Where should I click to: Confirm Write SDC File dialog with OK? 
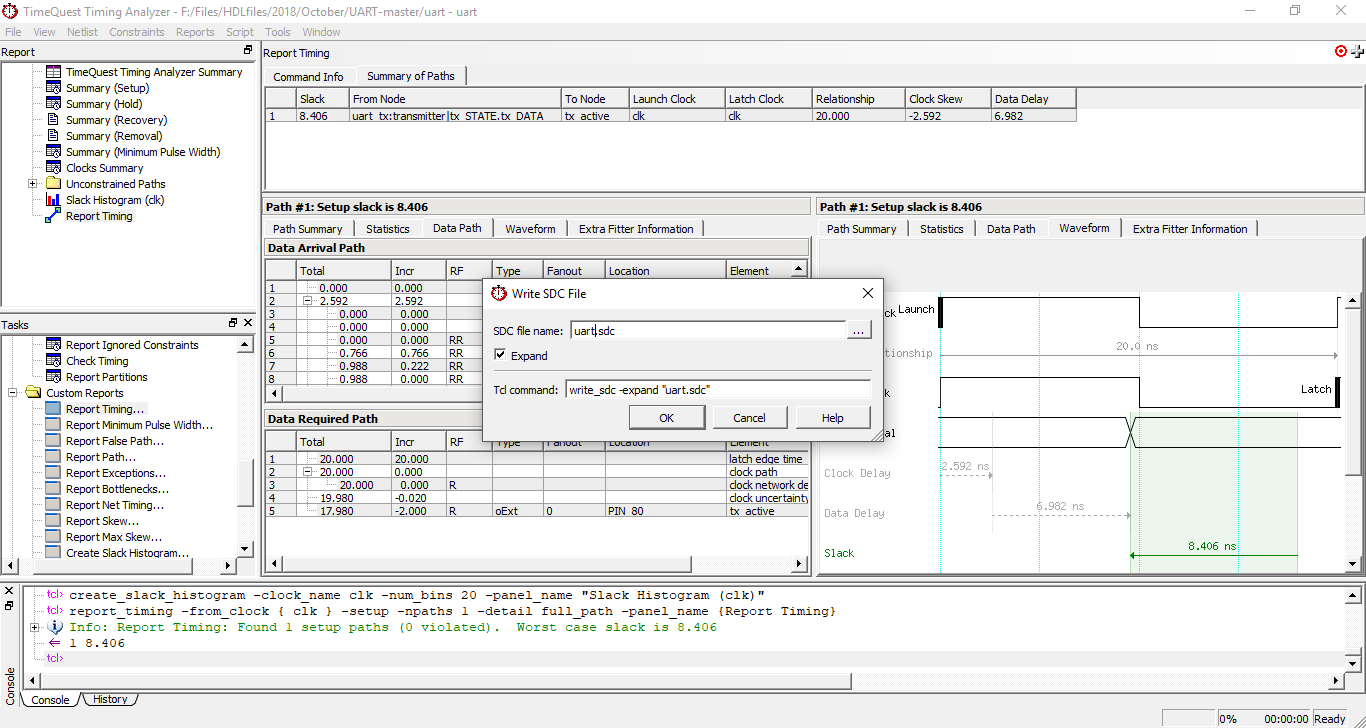click(x=666, y=418)
